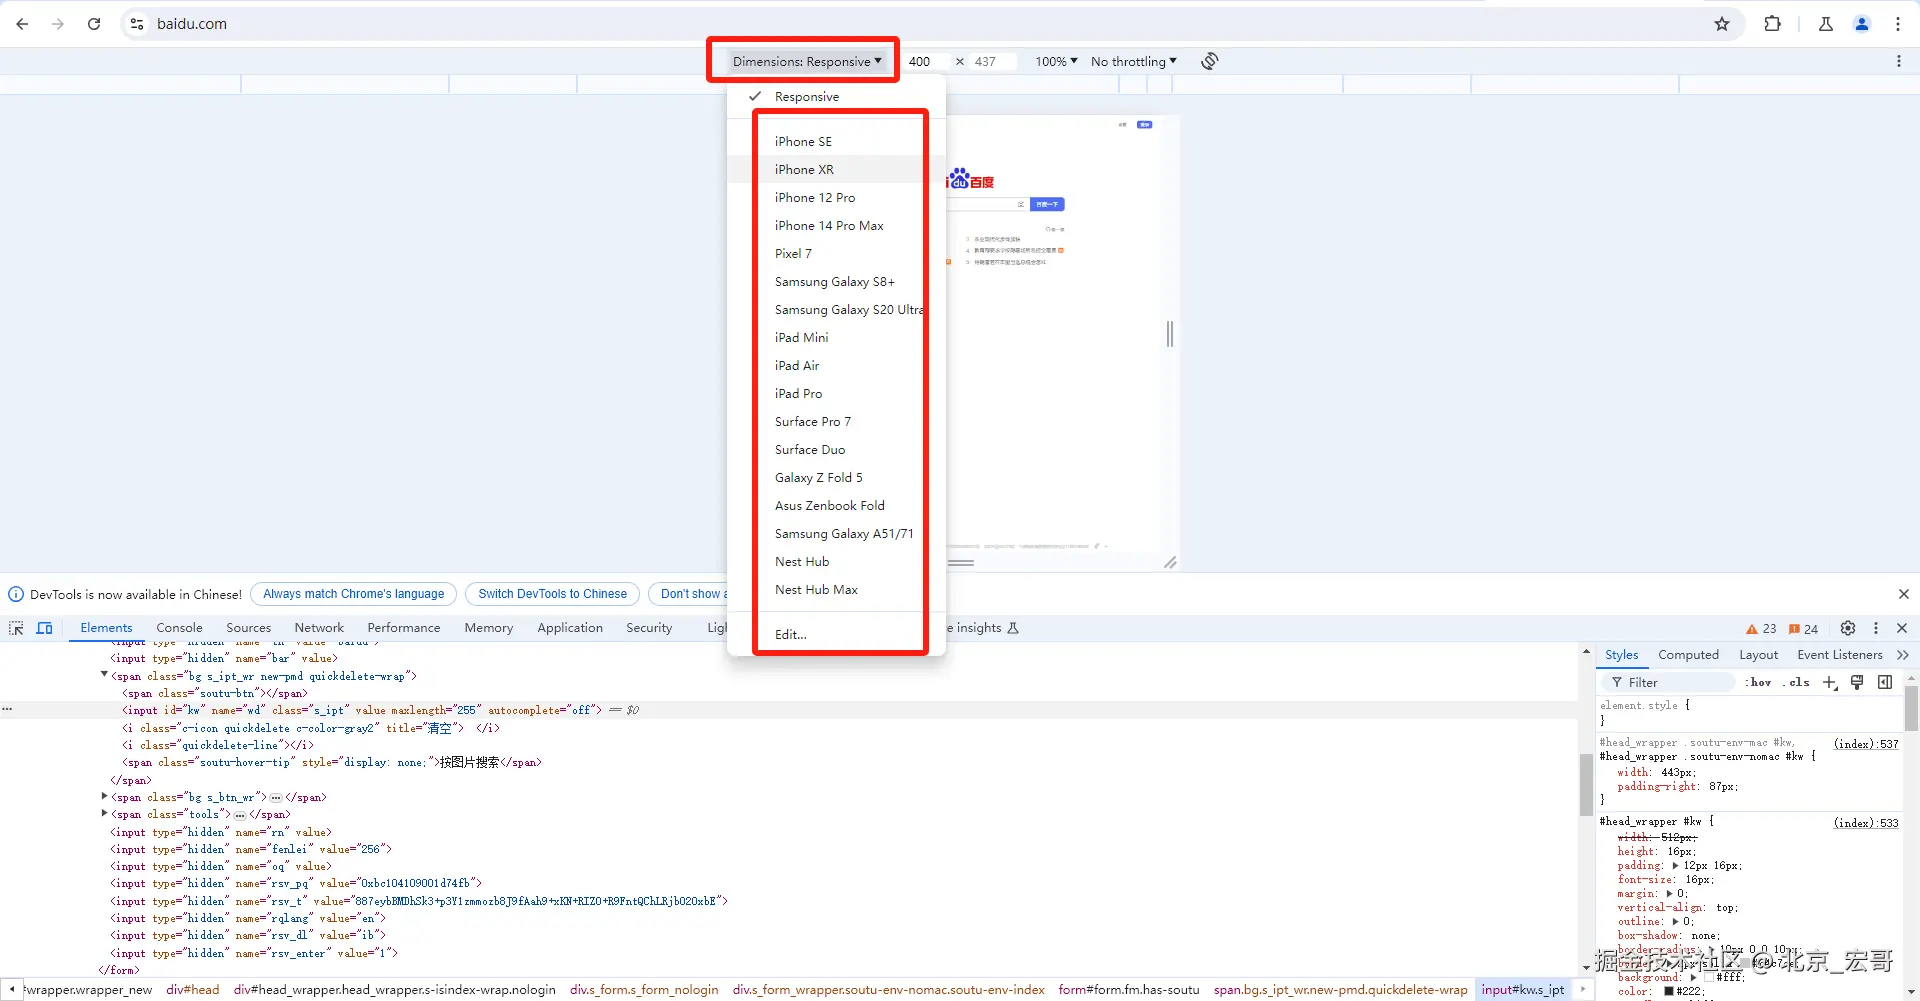Choose iPhone 12 Pro device
1920x1001 pixels.
click(838, 198)
